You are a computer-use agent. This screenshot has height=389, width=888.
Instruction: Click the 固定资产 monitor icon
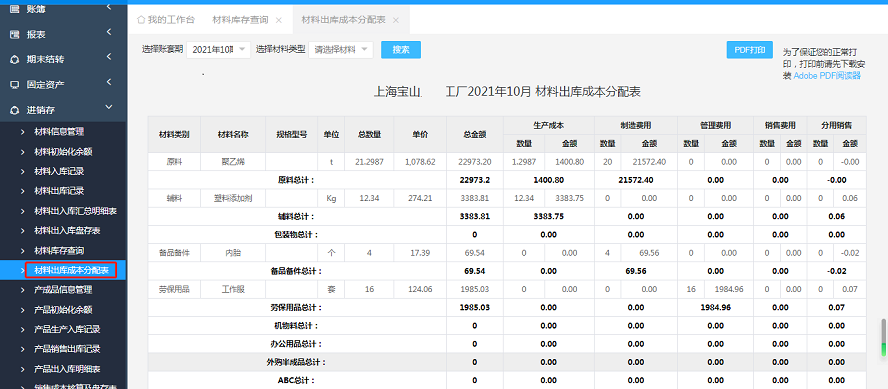[15, 84]
